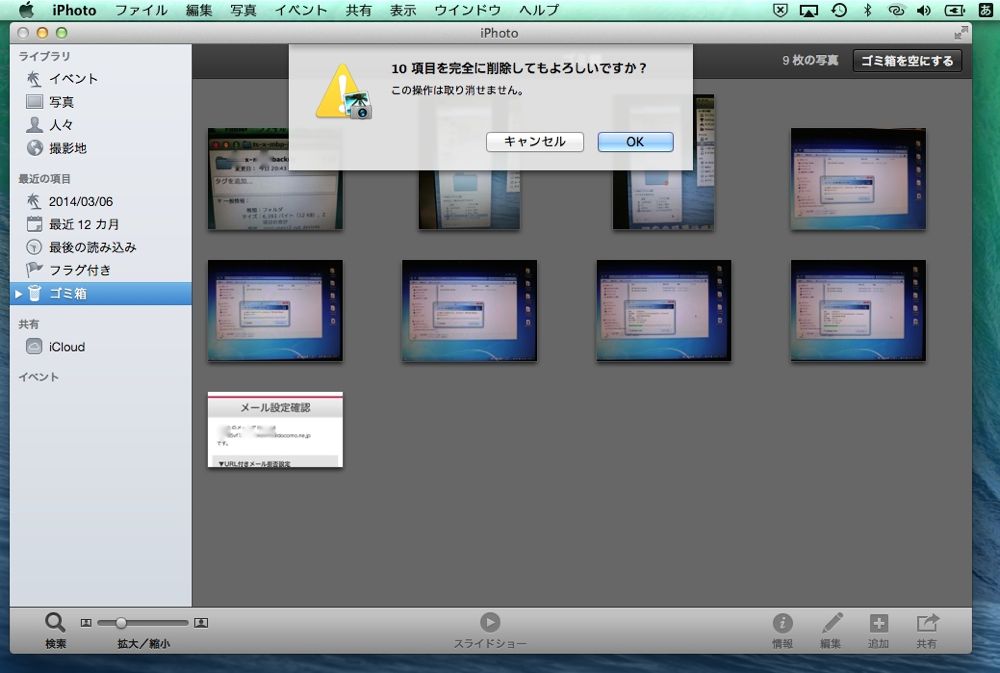Select ゴミ箱 in the sidebar
Screen dimensions: 1000x673
click(101, 293)
